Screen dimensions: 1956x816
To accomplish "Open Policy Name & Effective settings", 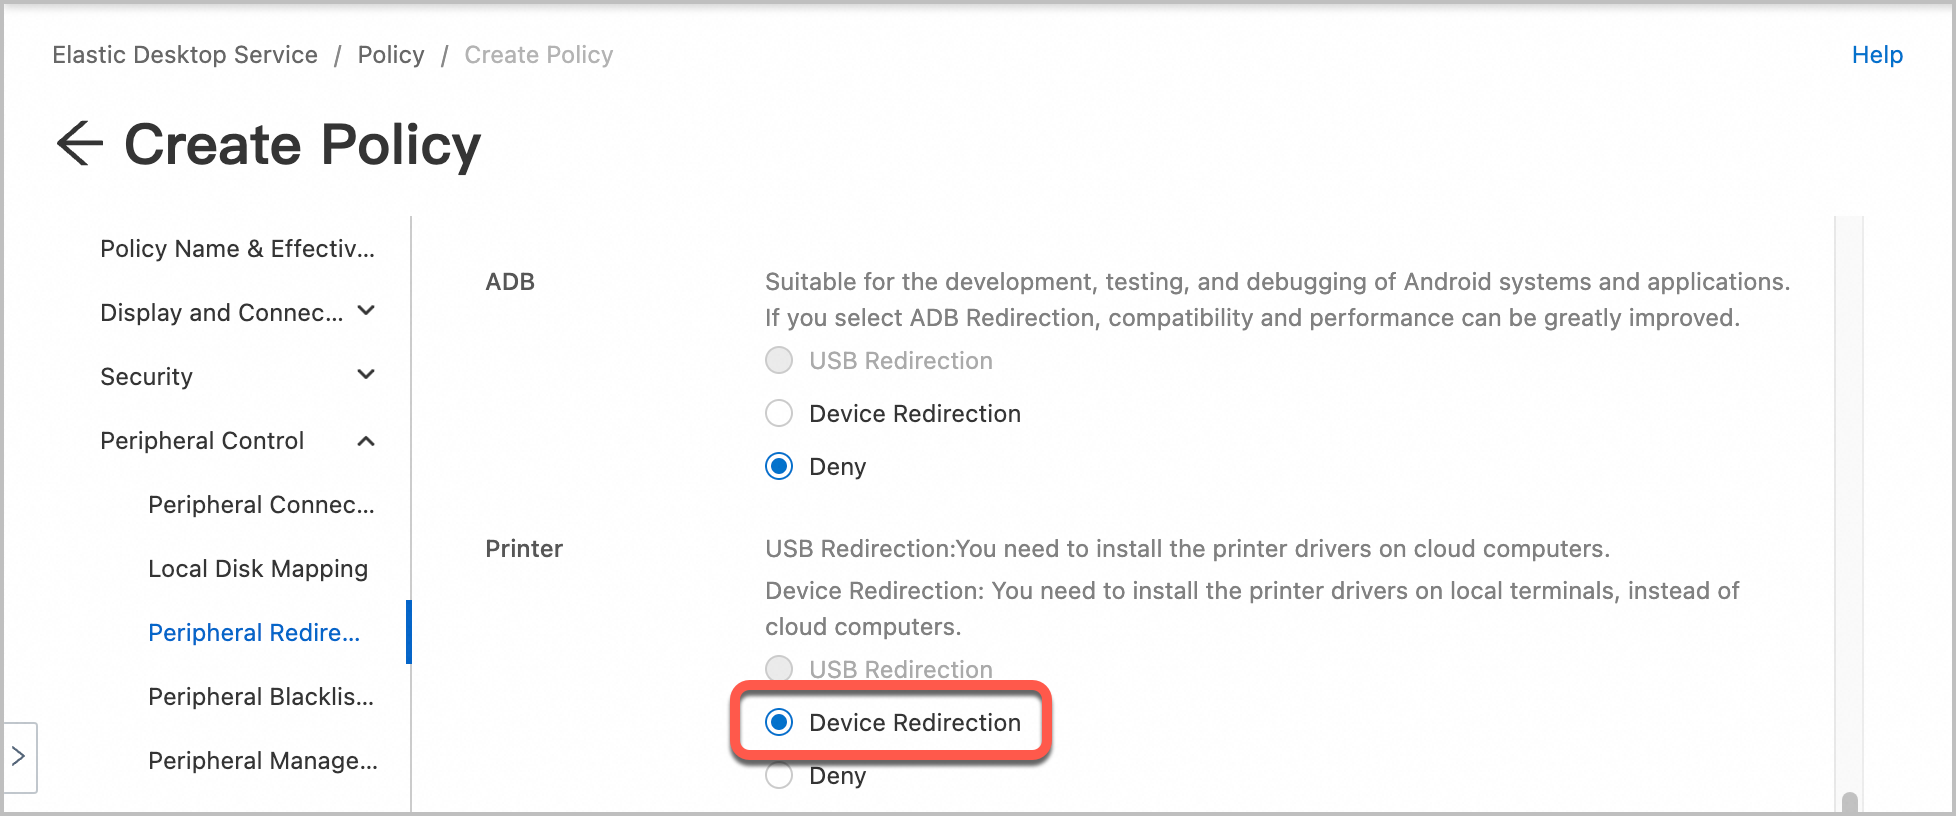I will (236, 248).
